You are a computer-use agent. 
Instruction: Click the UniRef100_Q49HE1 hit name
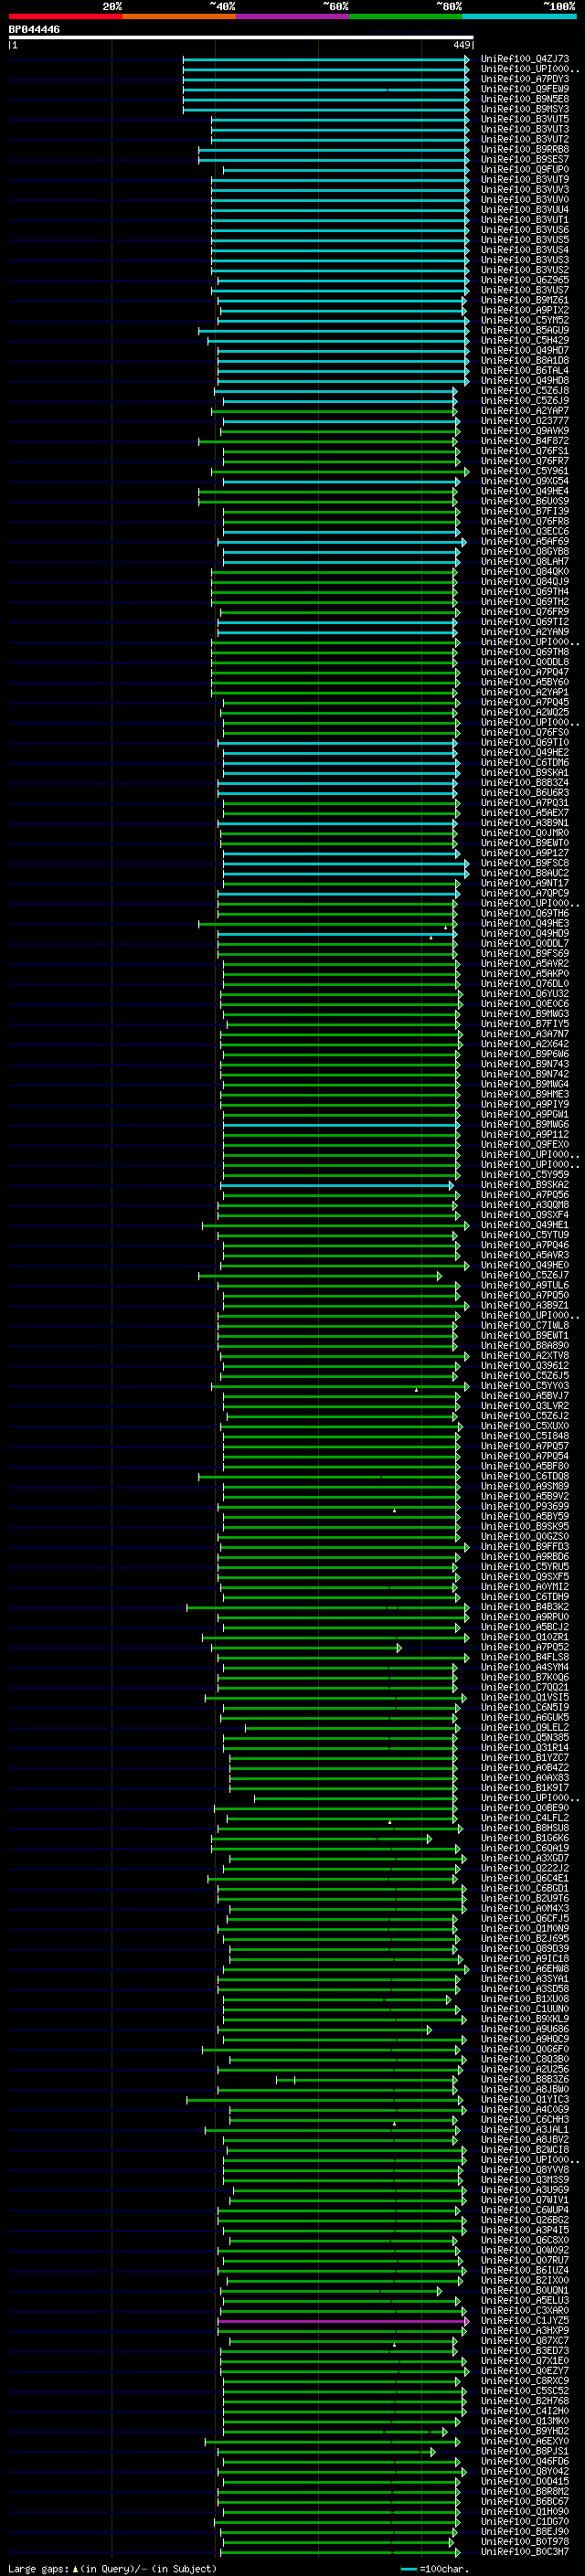tap(525, 1225)
